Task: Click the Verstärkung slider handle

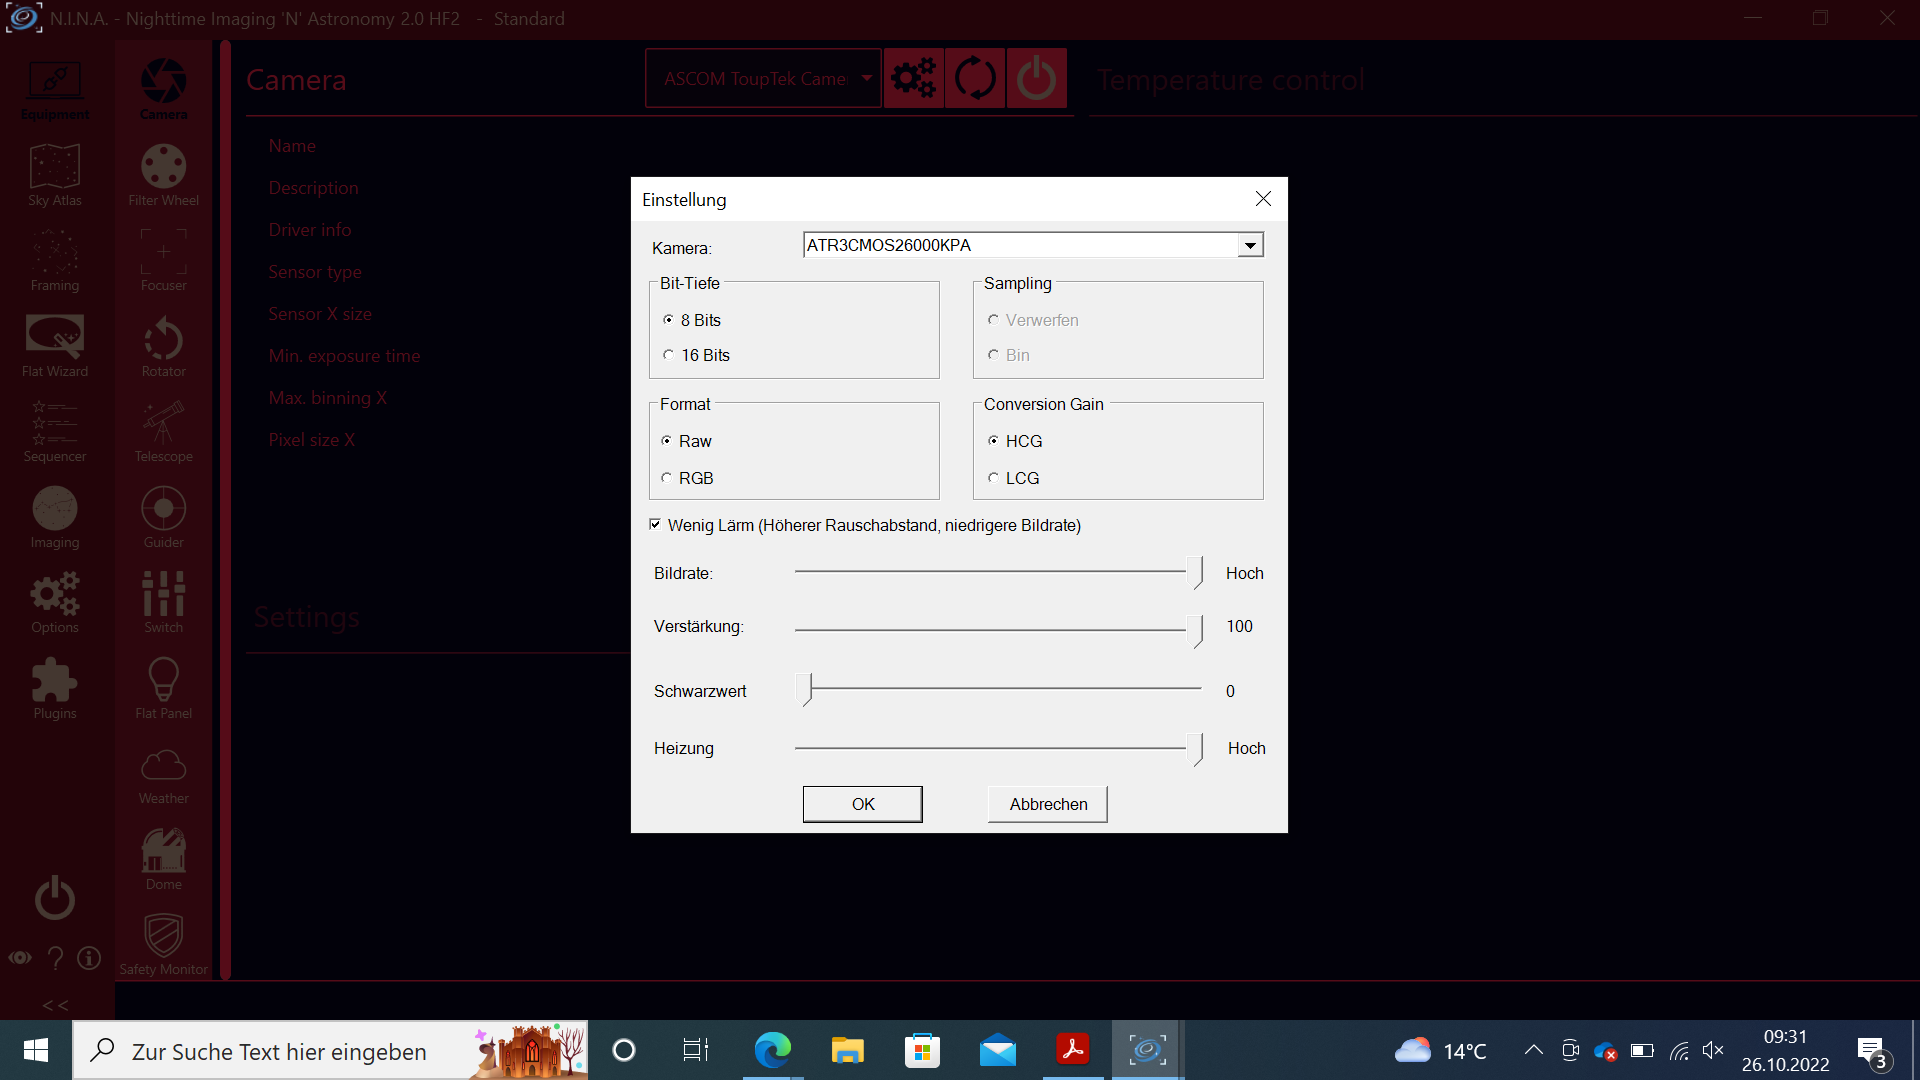Action: point(1195,631)
